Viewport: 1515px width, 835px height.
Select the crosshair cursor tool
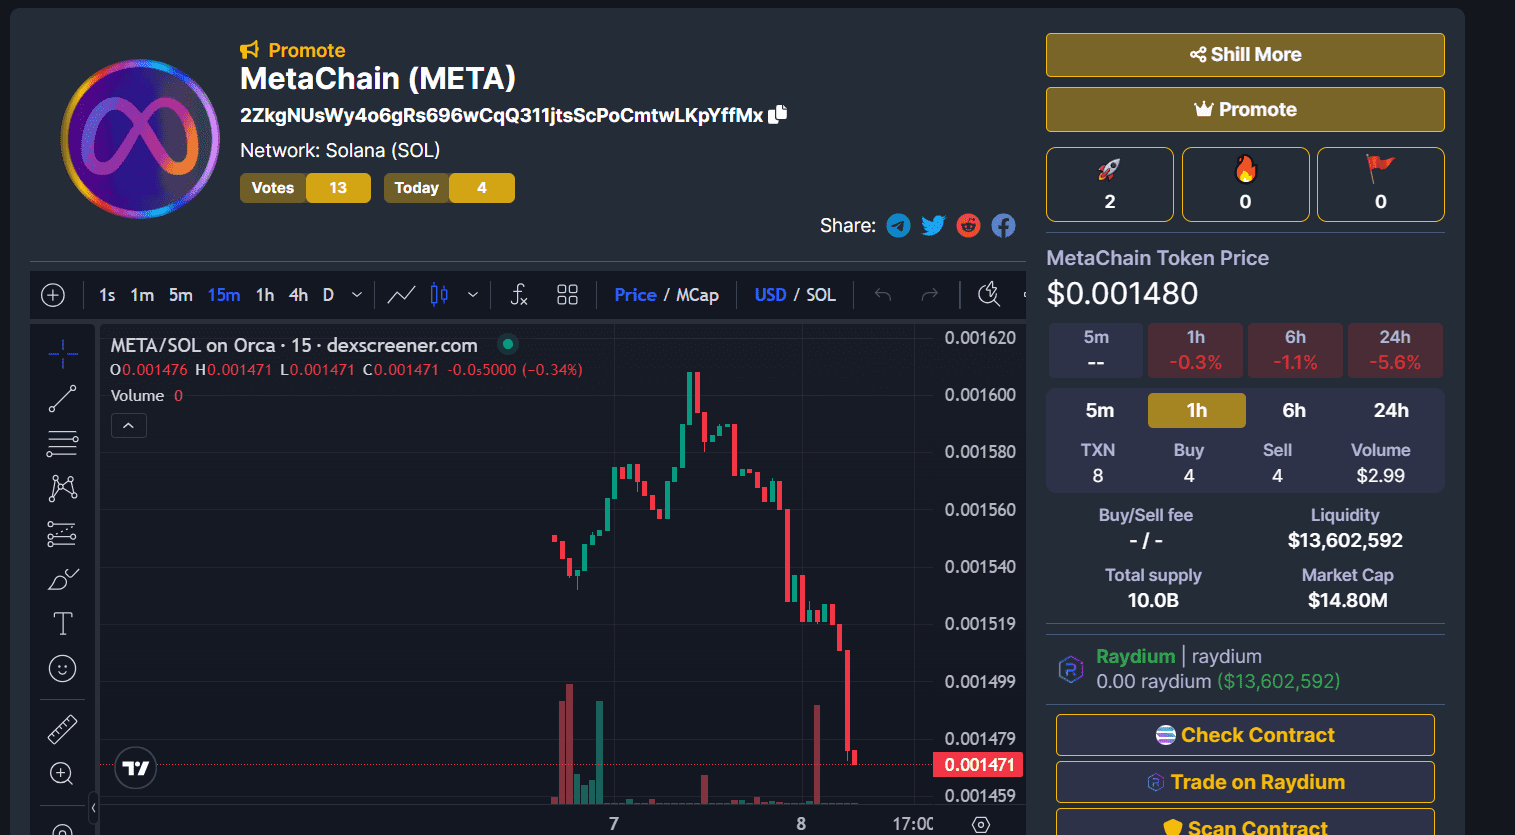[x=62, y=353]
